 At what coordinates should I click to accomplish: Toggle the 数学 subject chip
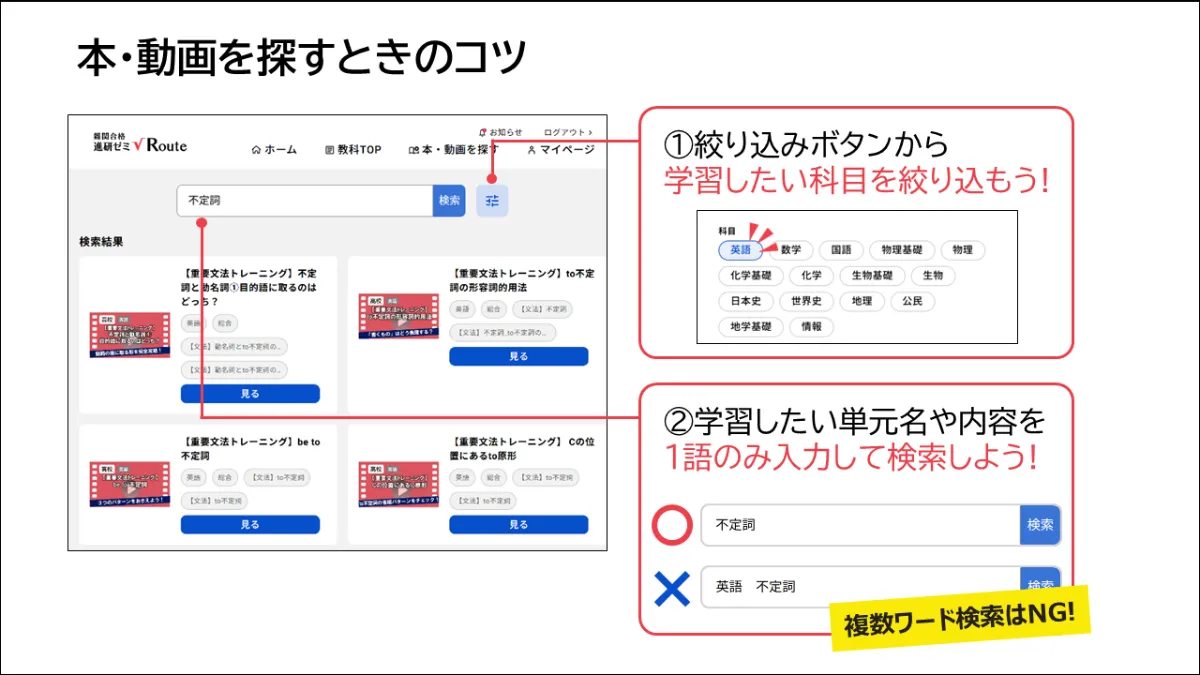tap(790, 250)
